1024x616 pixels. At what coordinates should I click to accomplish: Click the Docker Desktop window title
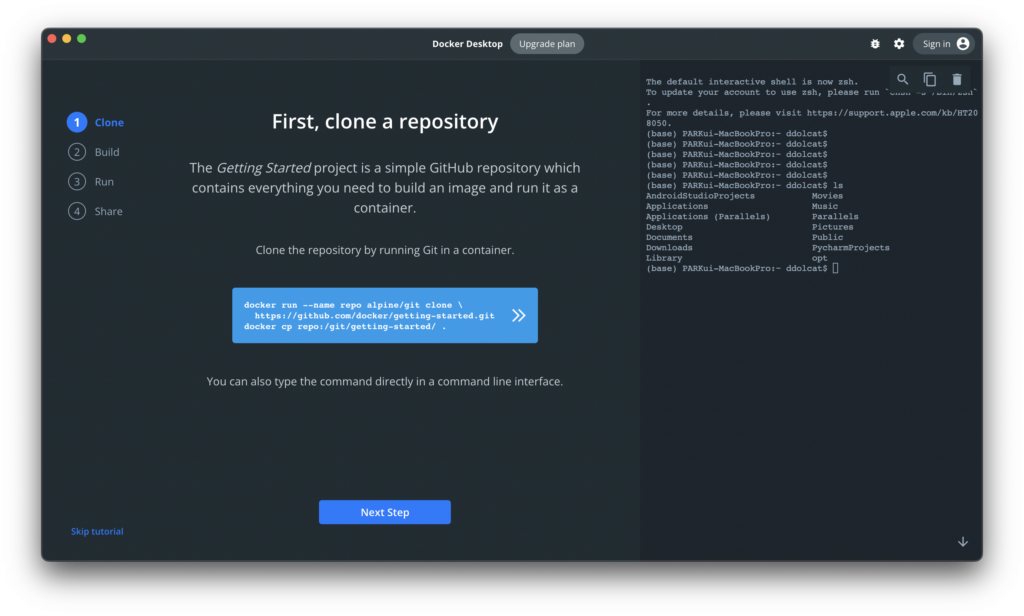[x=467, y=44]
